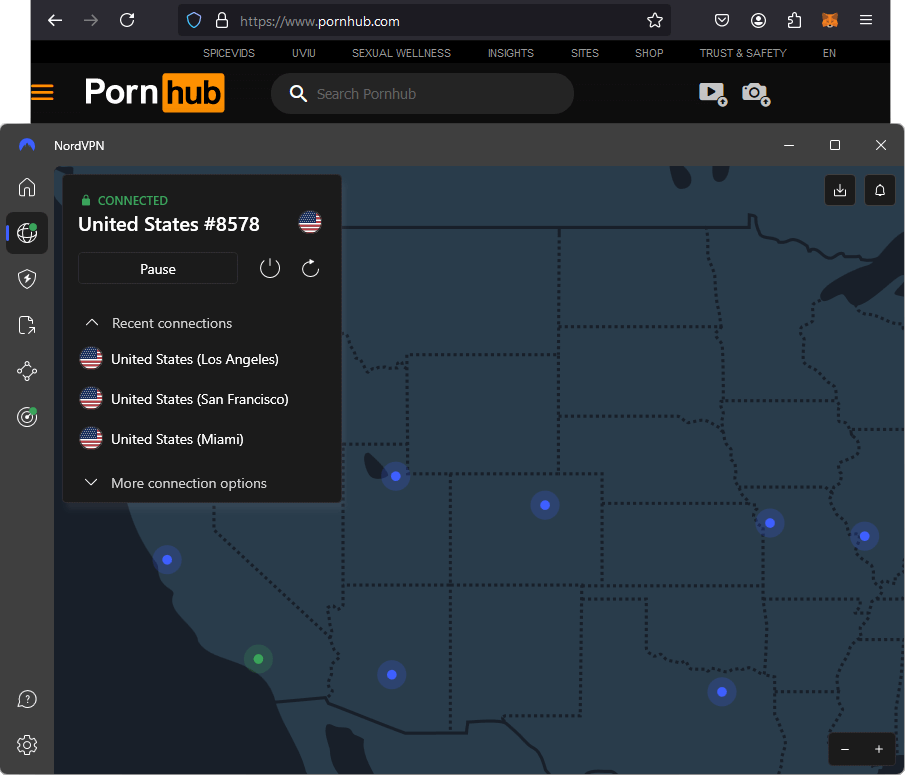Open browser account profile icon
The height and width of the screenshot is (776, 908).
758,21
